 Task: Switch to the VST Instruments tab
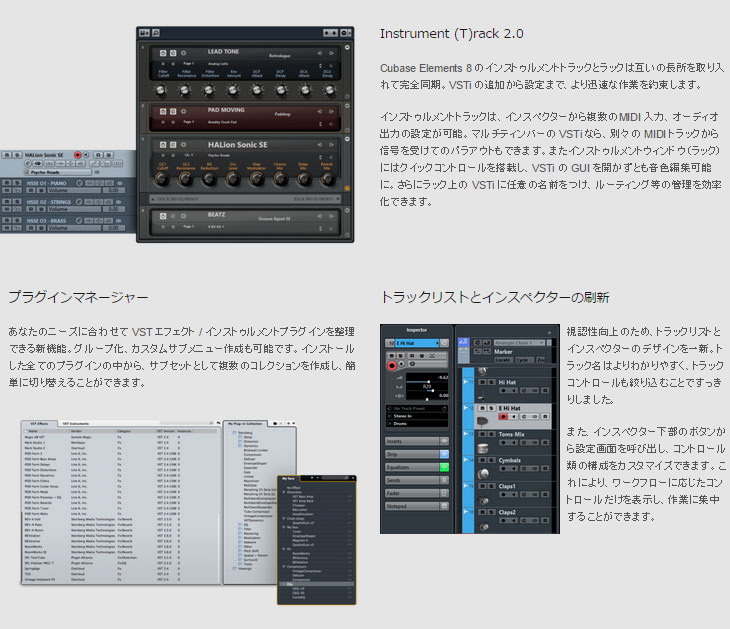[76, 423]
